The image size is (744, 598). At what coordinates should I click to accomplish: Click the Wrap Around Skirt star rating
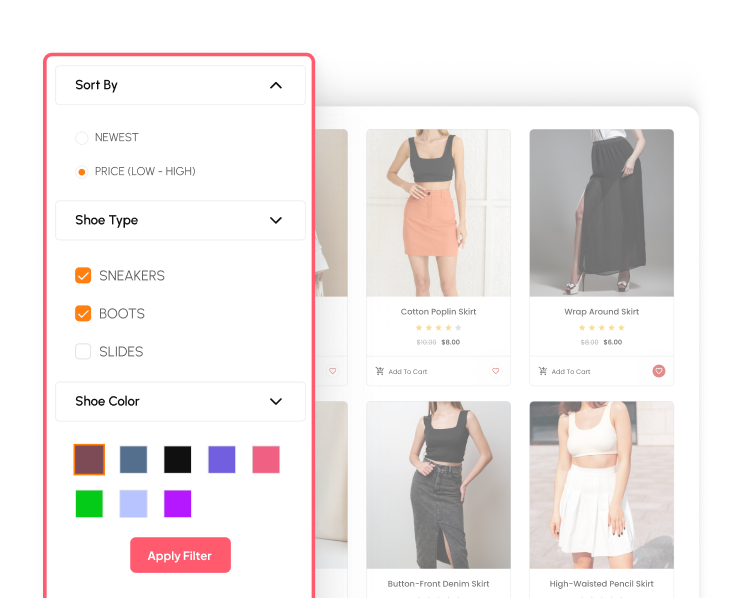click(x=602, y=327)
